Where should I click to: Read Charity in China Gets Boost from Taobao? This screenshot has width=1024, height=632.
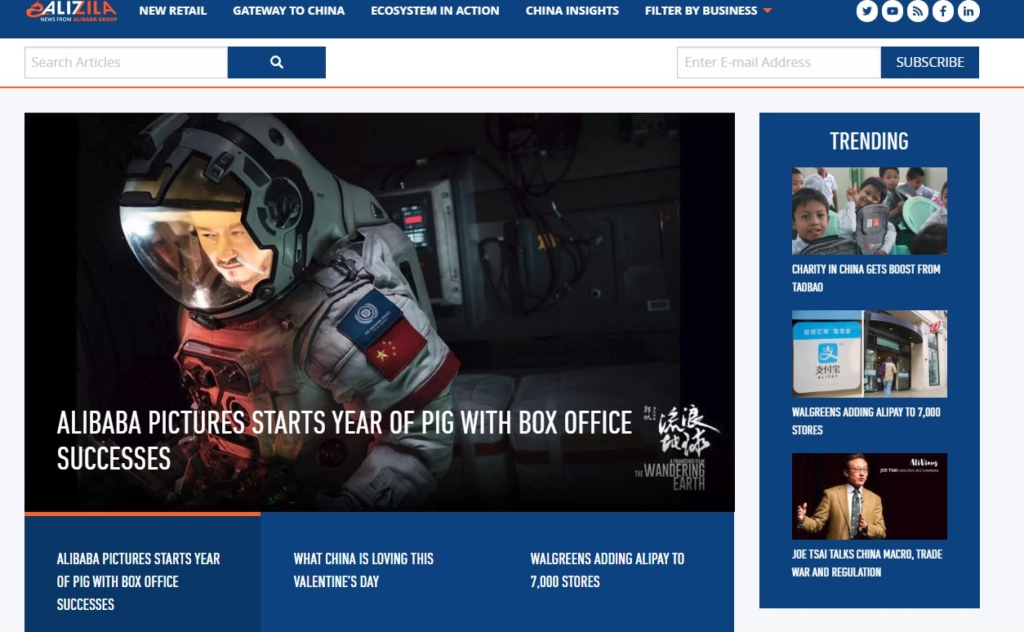pyautogui.click(x=866, y=277)
